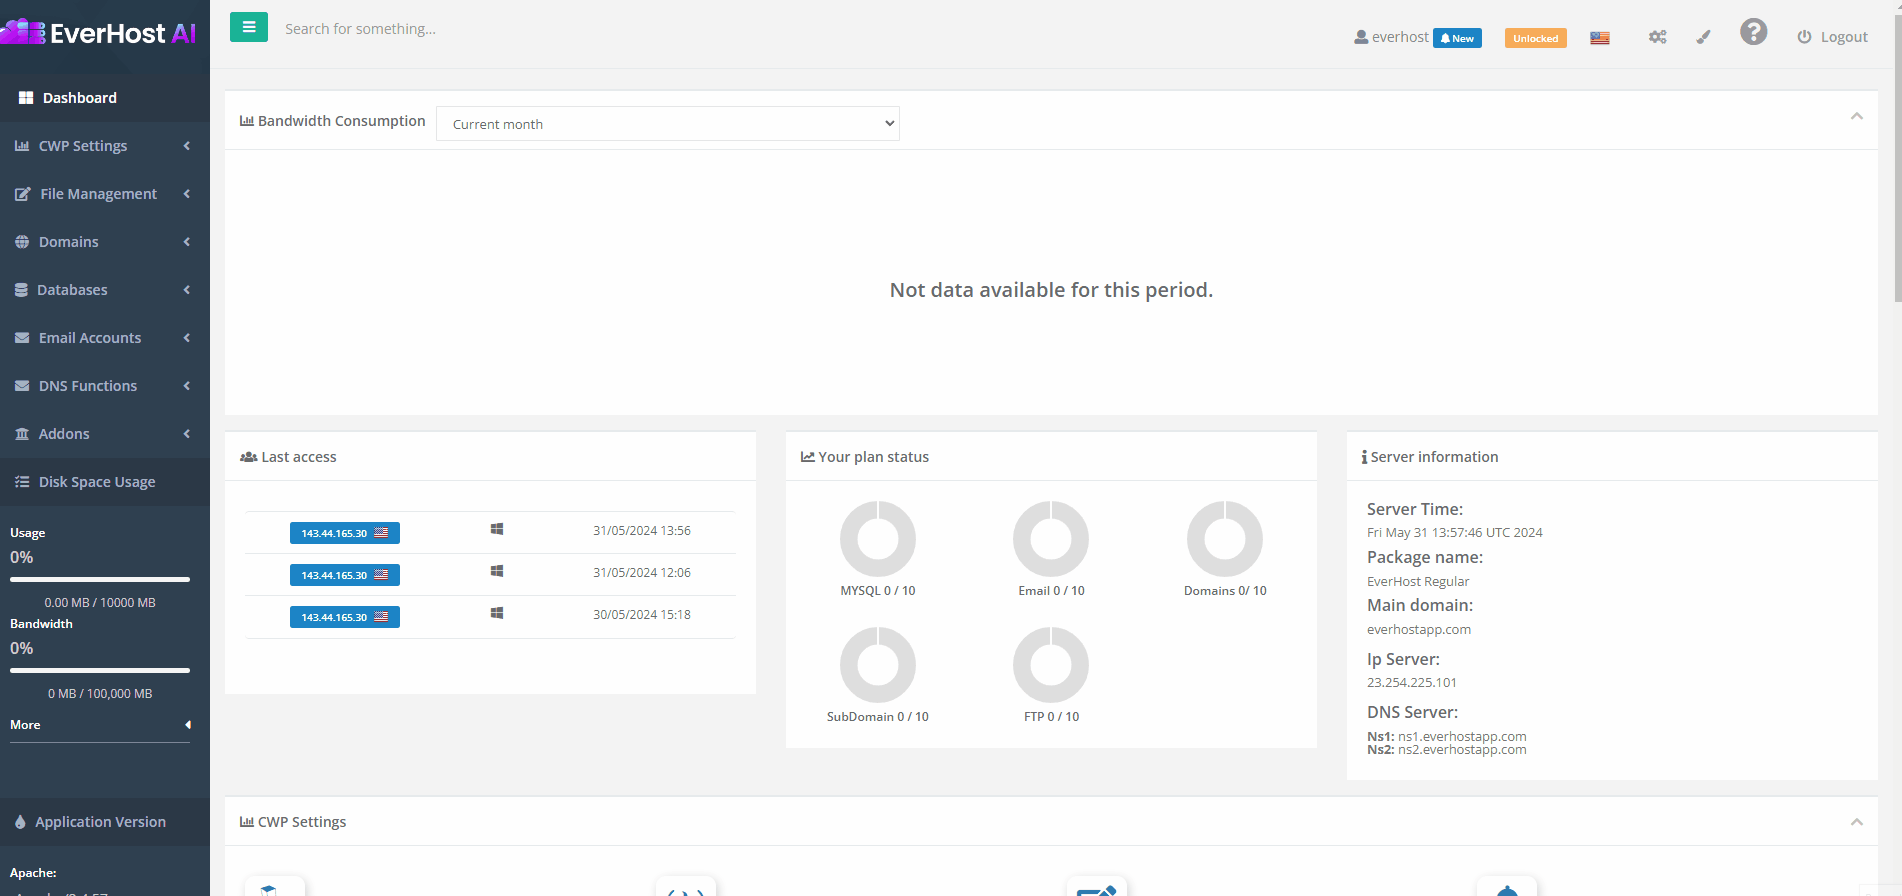The width and height of the screenshot is (1902, 896).
Task: Click the MYSQL 0 / 10 donut chart
Action: point(878,539)
